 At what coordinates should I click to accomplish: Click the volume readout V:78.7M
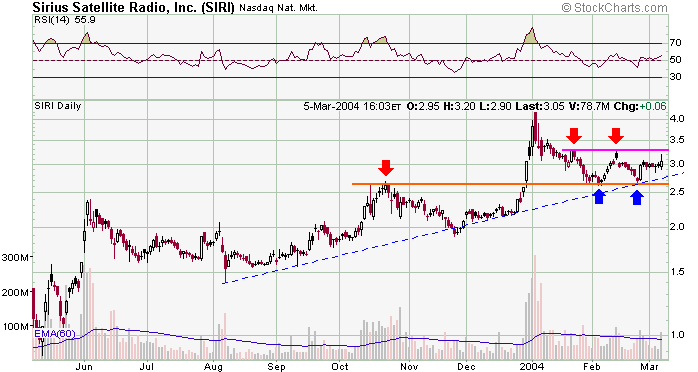click(x=589, y=106)
